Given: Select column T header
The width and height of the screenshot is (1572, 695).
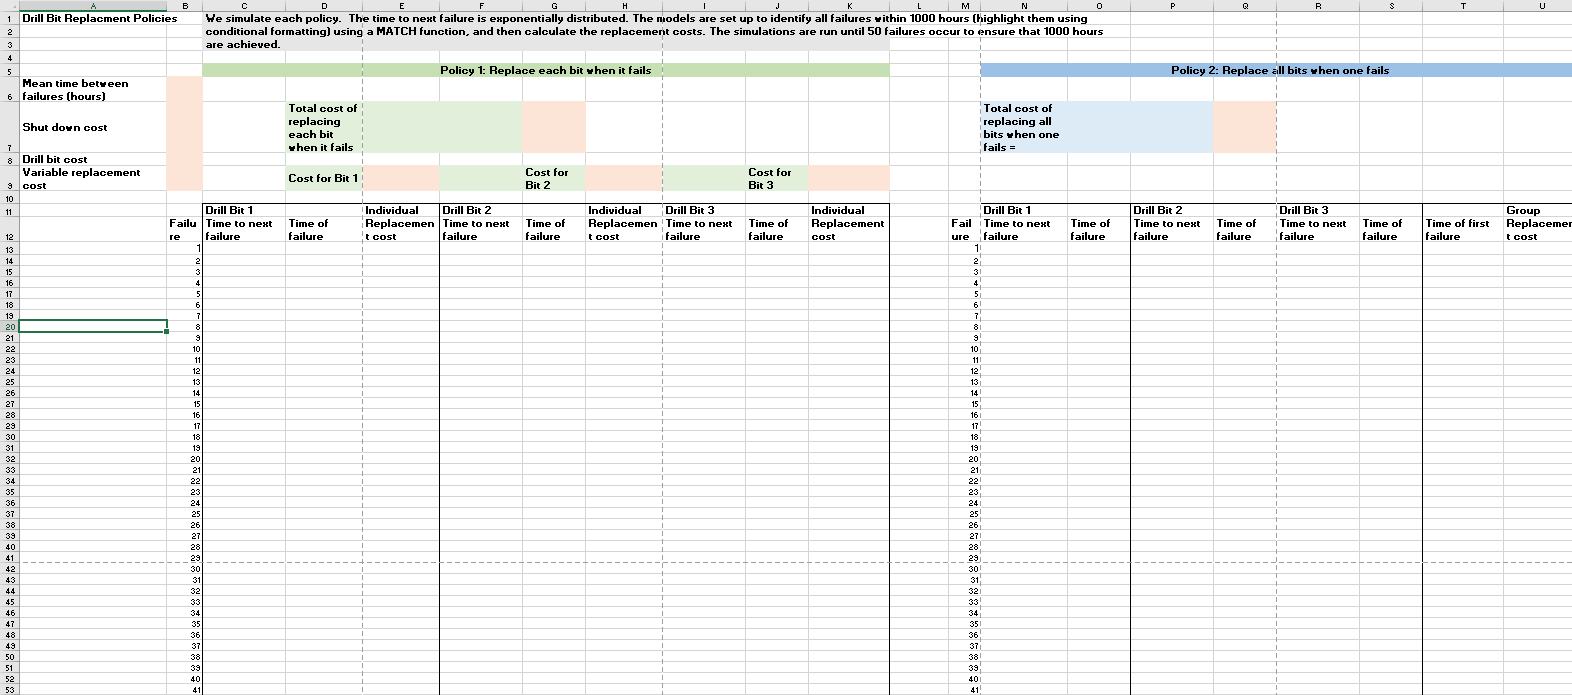Looking at the screenshot, I should (x=1463, y=6).
